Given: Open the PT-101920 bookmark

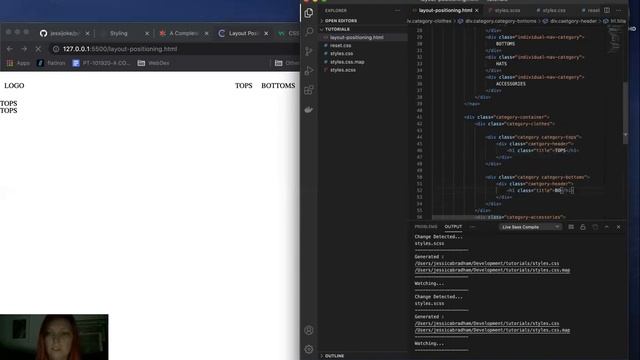Looking at the screenshot, I should pos(101,63).
